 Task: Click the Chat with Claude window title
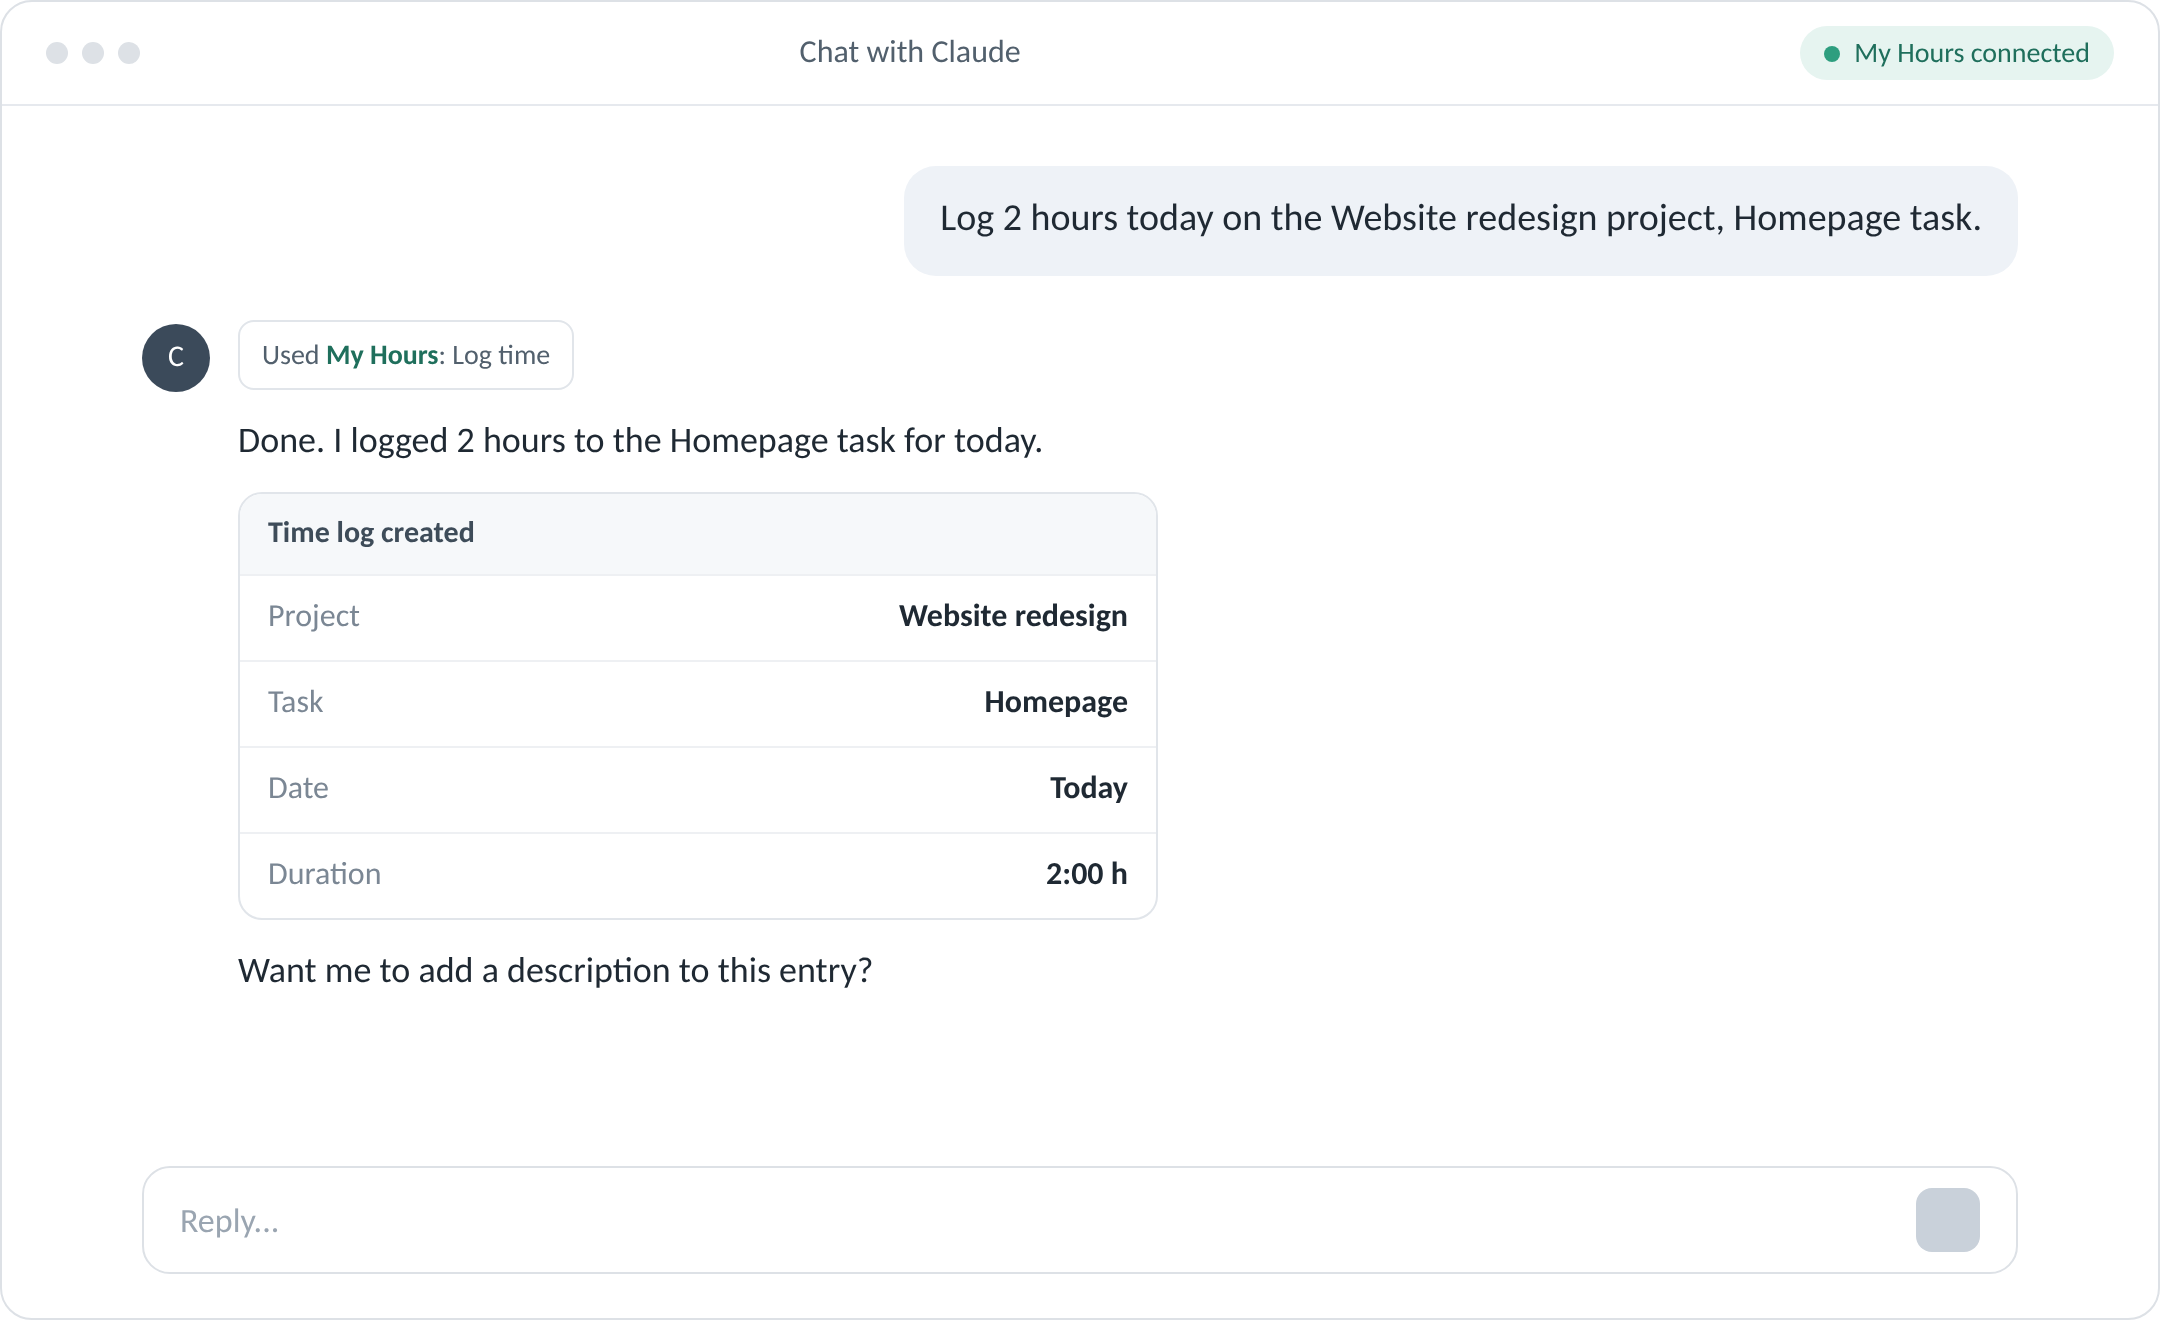pos(909,52)
